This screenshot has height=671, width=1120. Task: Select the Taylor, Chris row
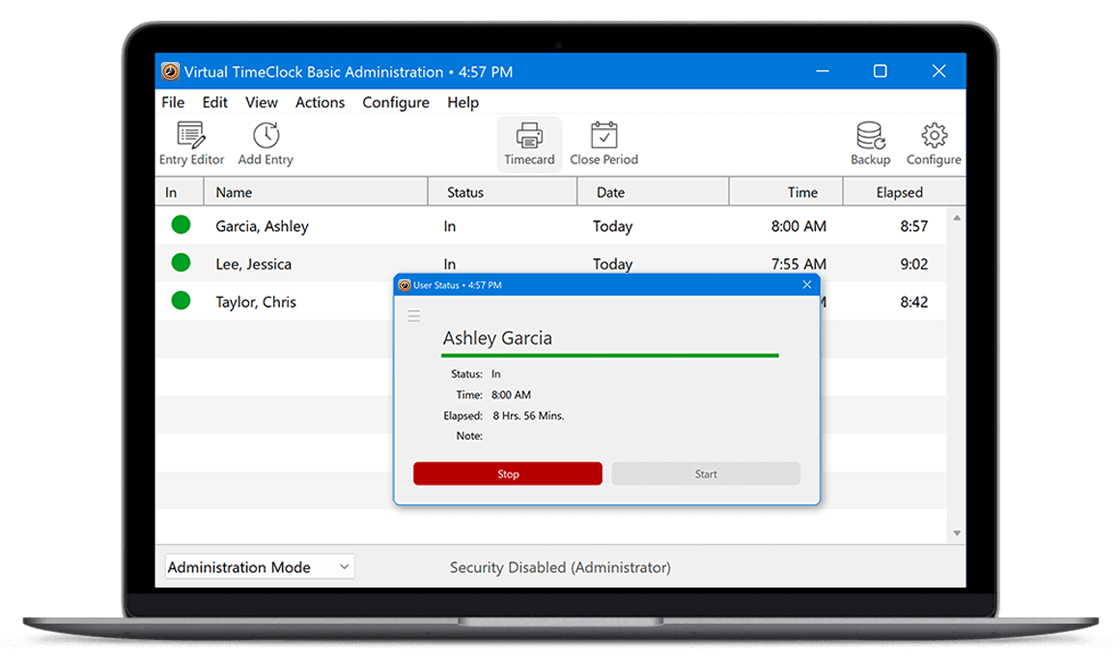tap(256, 302)
